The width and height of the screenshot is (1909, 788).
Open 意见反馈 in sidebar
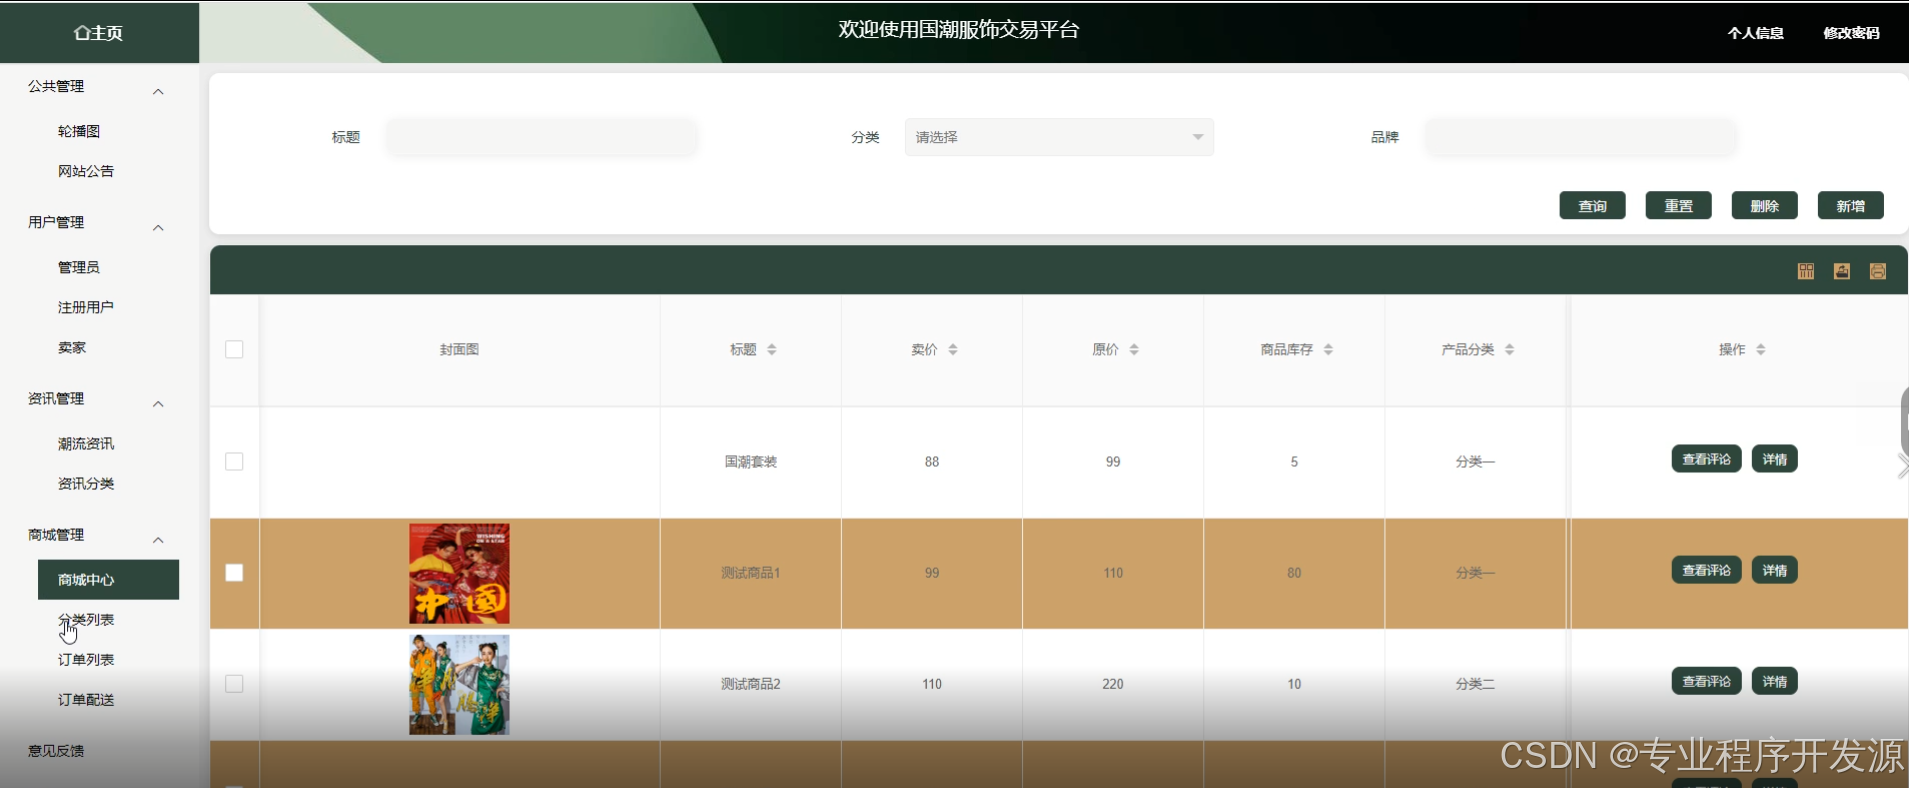[56, 750]
